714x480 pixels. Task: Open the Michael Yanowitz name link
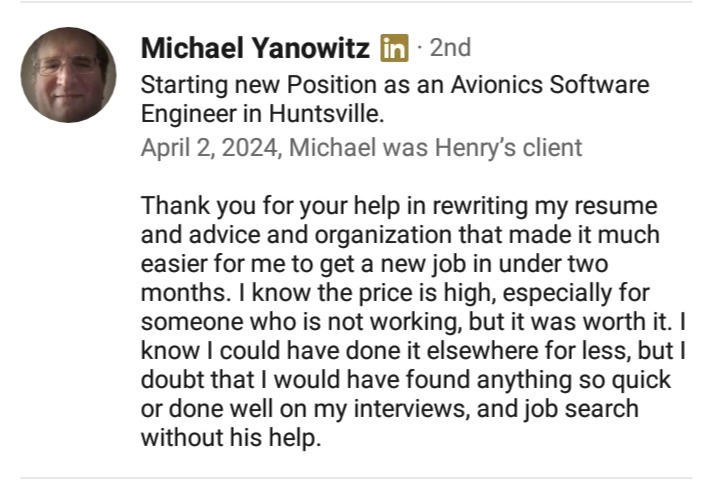256,47
